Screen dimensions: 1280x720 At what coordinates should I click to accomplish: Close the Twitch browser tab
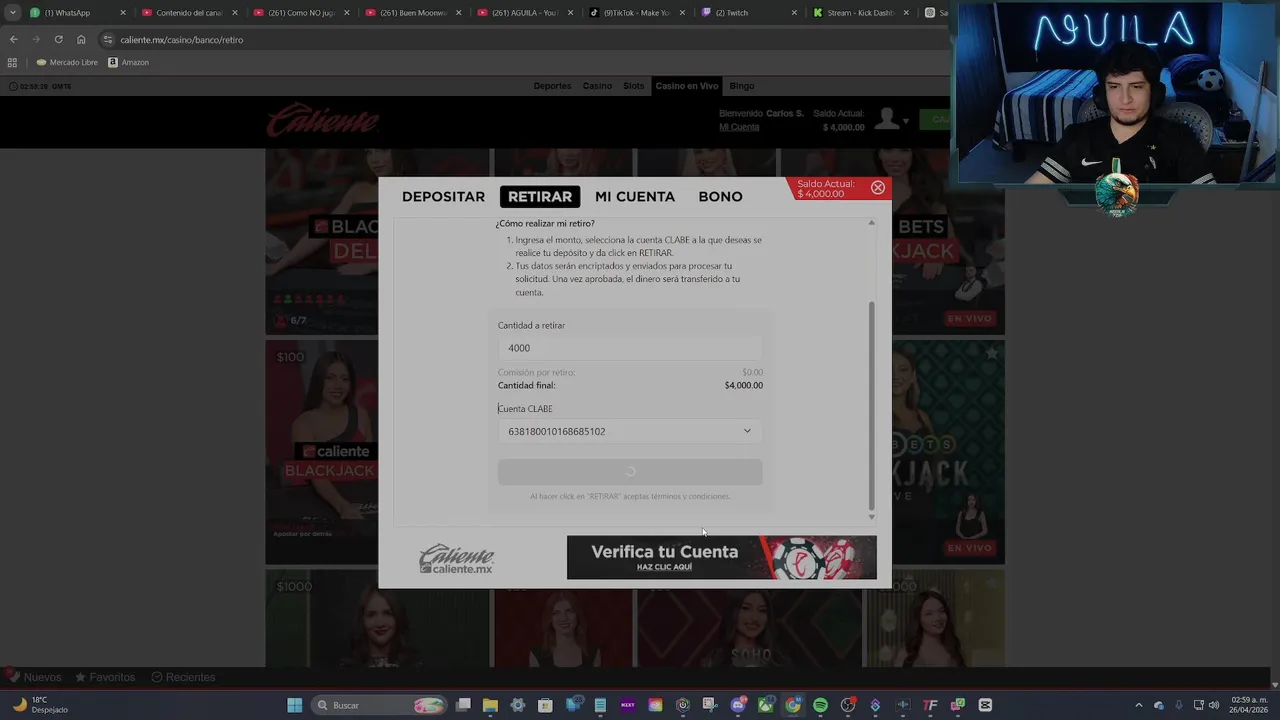(795, 13)
